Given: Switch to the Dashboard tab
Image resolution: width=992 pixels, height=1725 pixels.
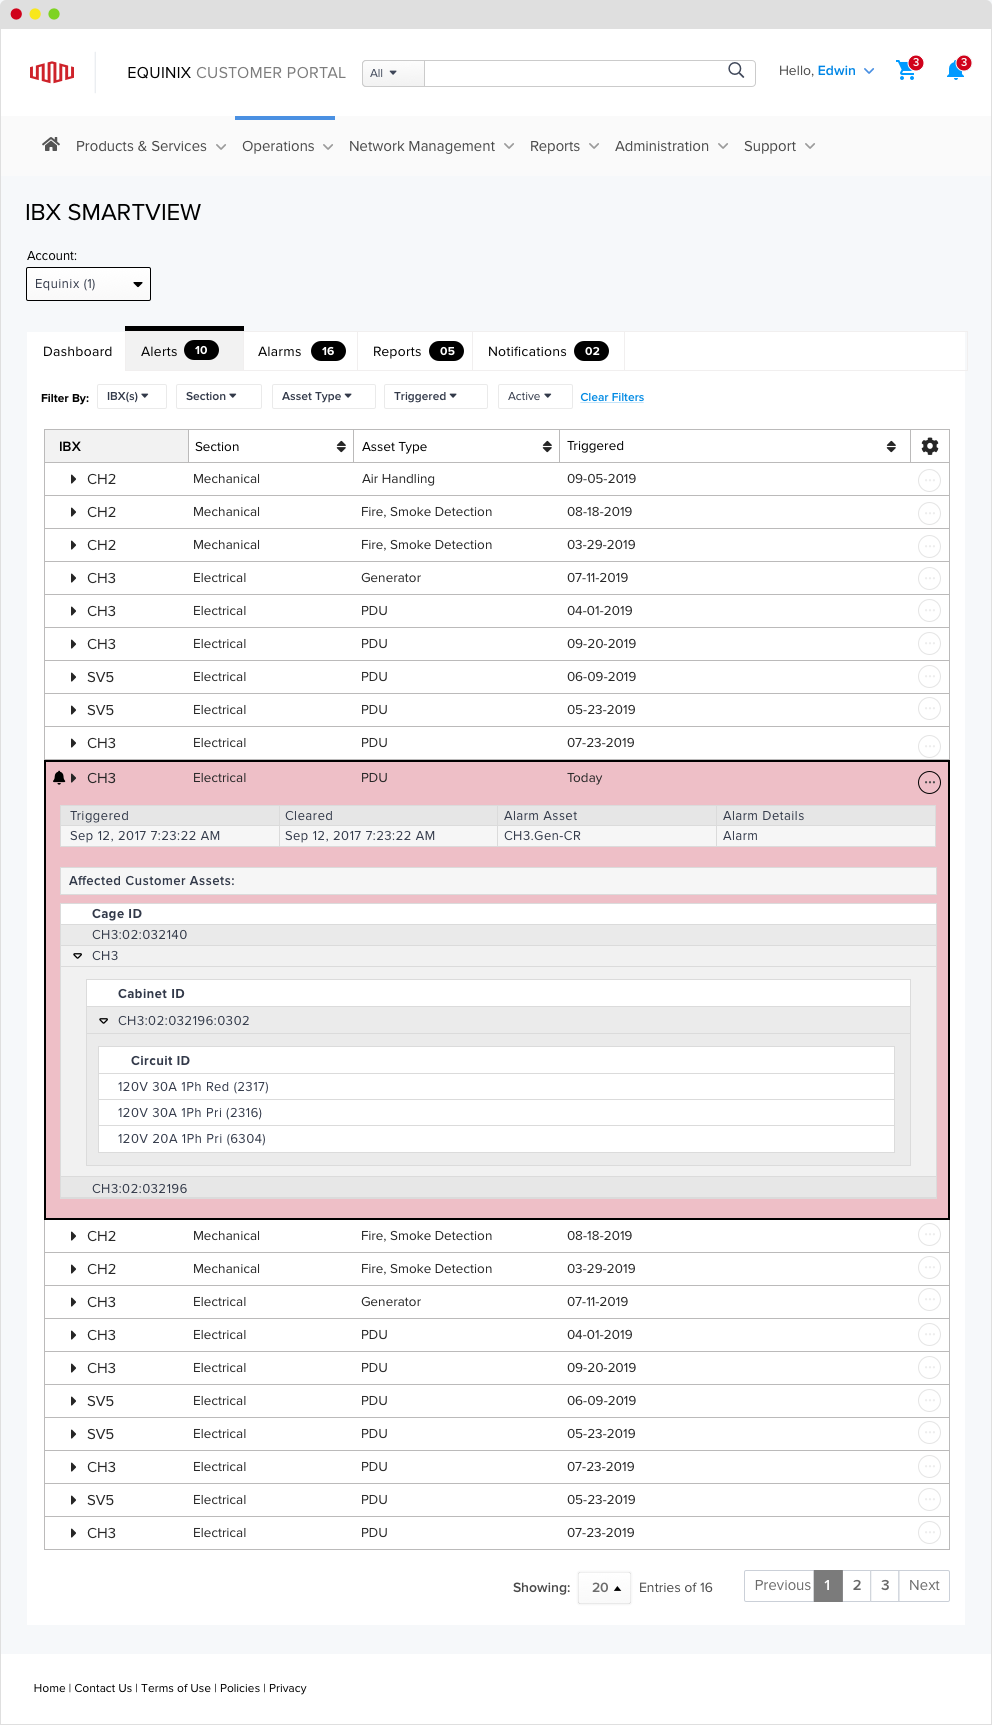Looking at the screenshot, I should [77, 351].
